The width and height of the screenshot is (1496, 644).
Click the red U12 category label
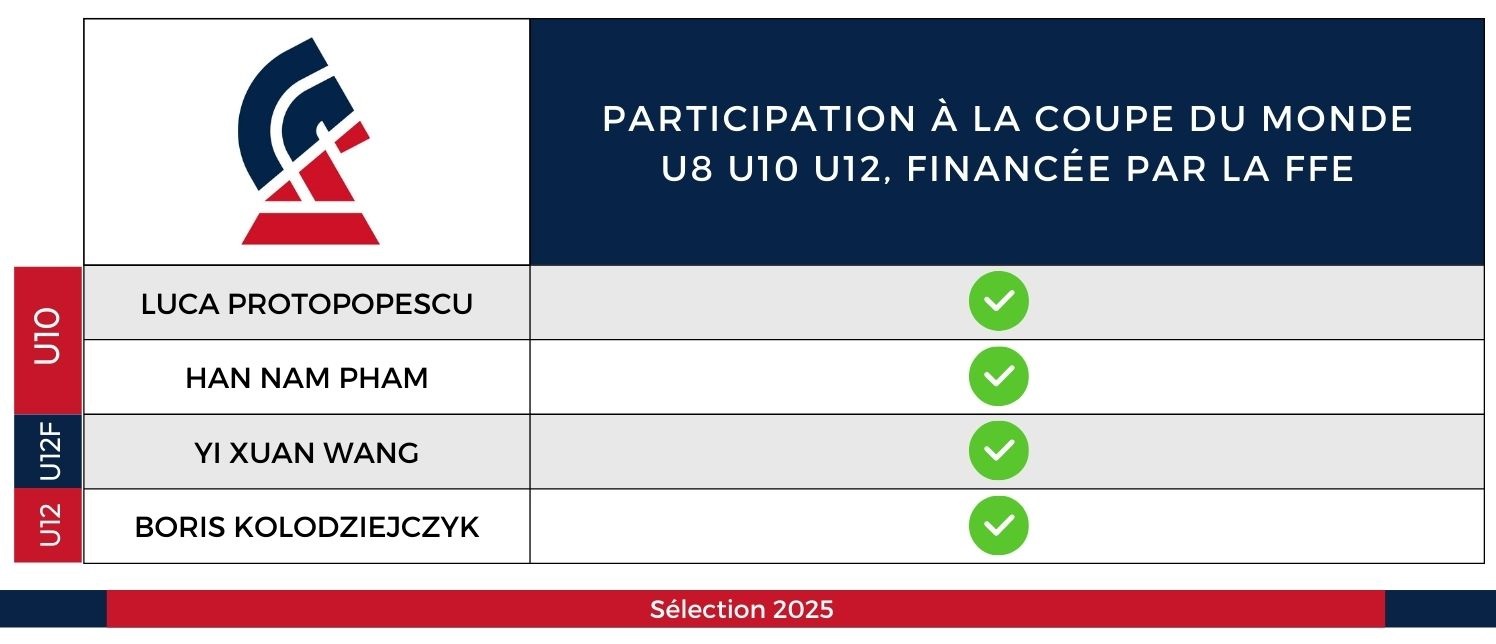tap(48, 526)
